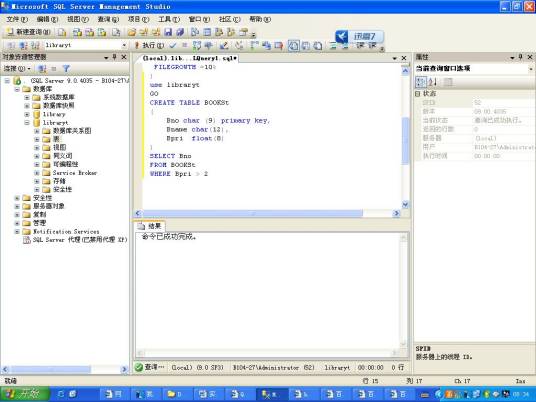Open the 编辑 (Edit) menu

click(x=47, y=19)
